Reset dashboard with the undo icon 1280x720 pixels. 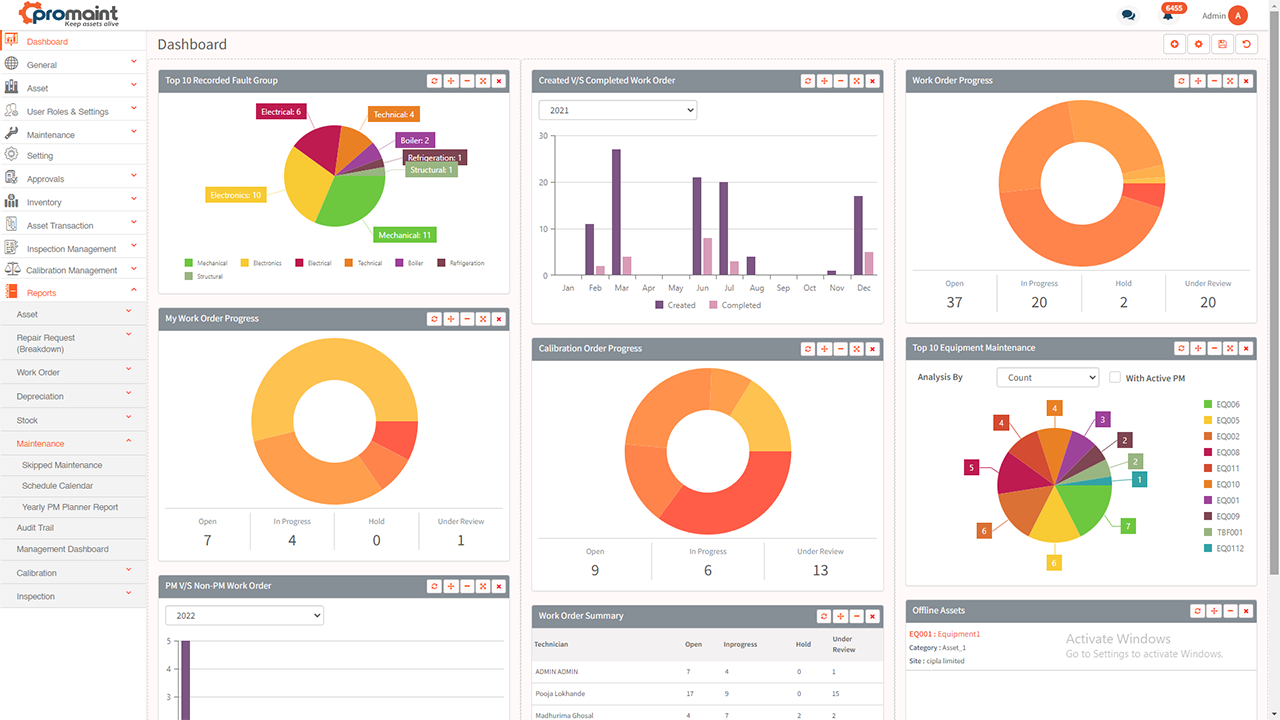pyautogui.click(x=1246, y=44)
